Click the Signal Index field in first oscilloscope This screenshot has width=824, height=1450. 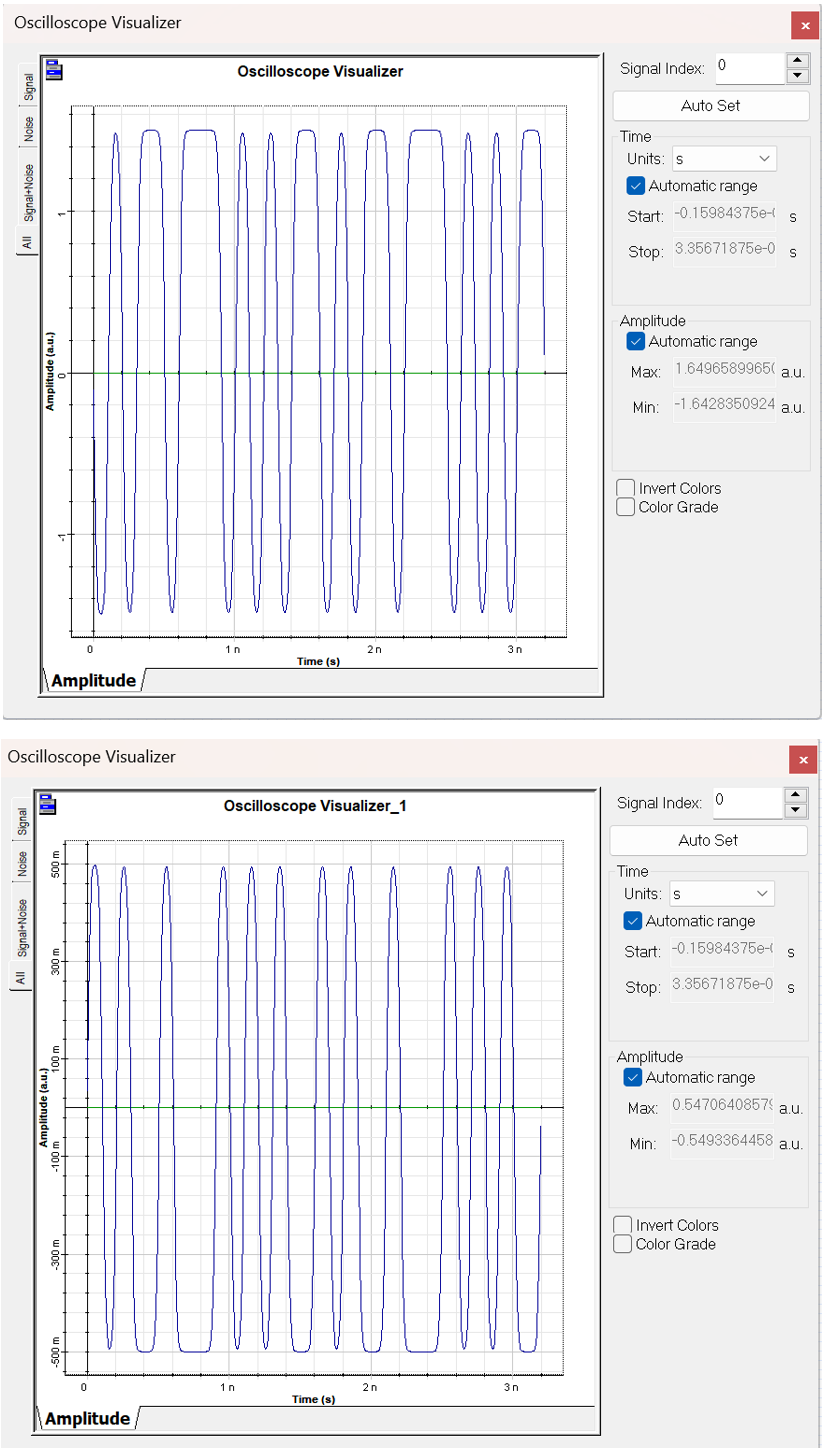point(749,68)
